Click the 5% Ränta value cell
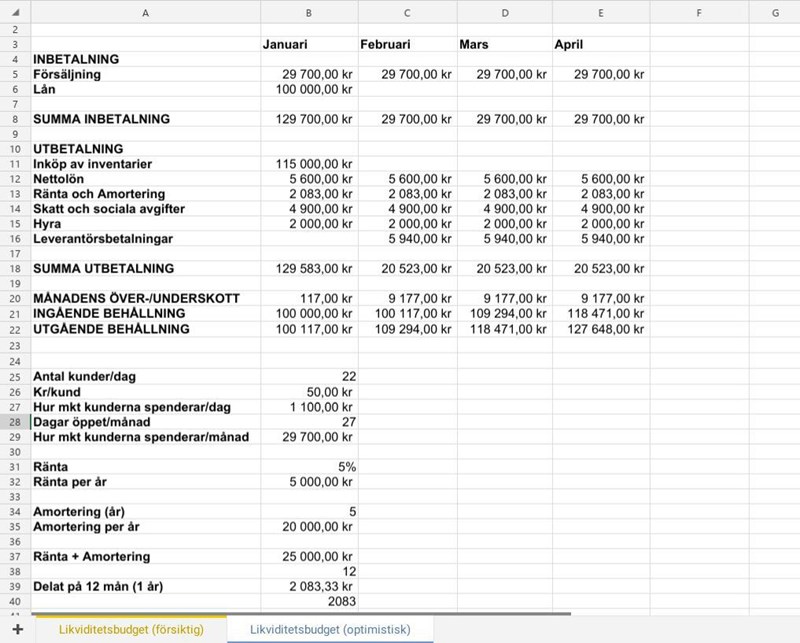Viewport: 800px width, 643px height. [x=308, y=467]
